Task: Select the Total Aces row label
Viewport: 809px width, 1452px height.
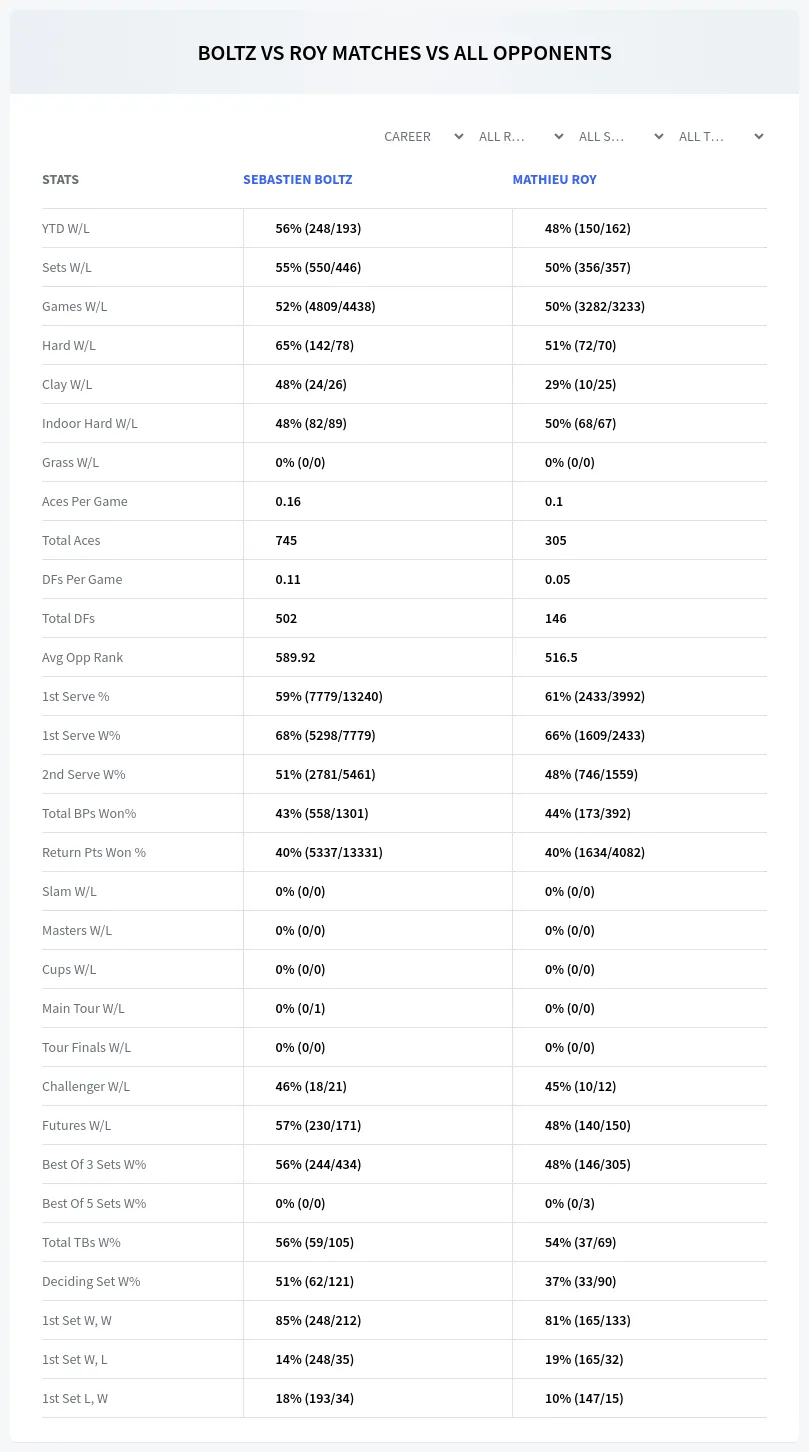Action: click(71, 540)
